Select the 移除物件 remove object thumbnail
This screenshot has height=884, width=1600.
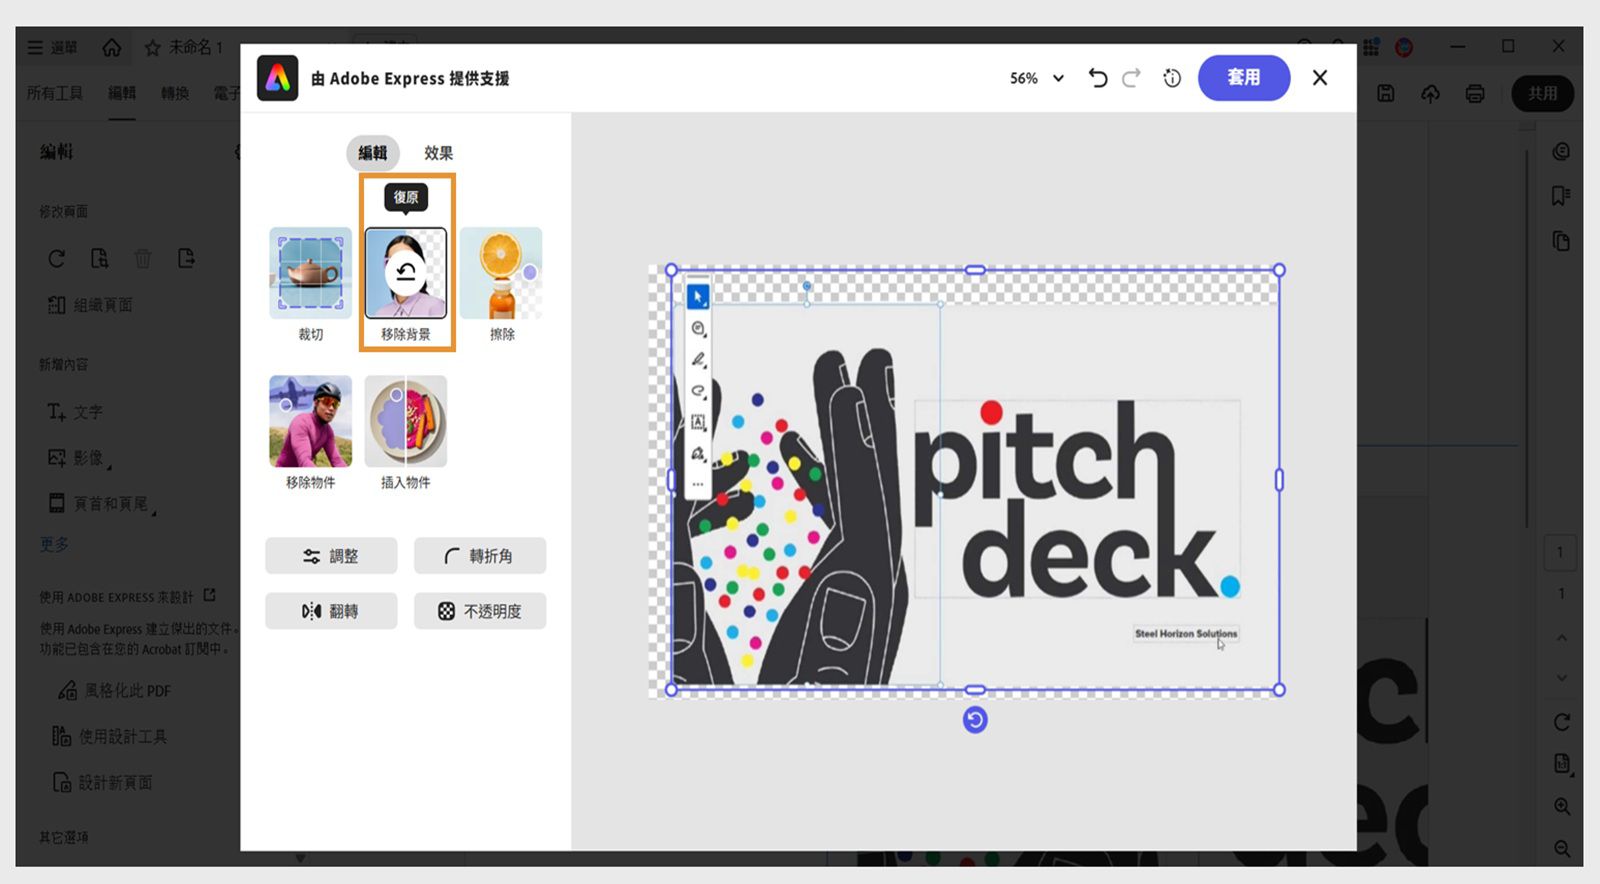tap(310, 421)
